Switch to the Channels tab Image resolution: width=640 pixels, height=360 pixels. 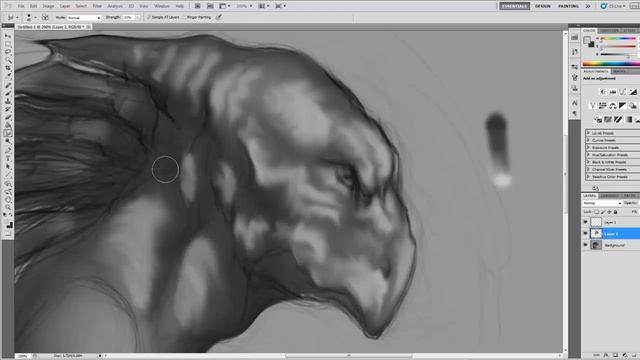pyautogui.click(x=609, y=196)
